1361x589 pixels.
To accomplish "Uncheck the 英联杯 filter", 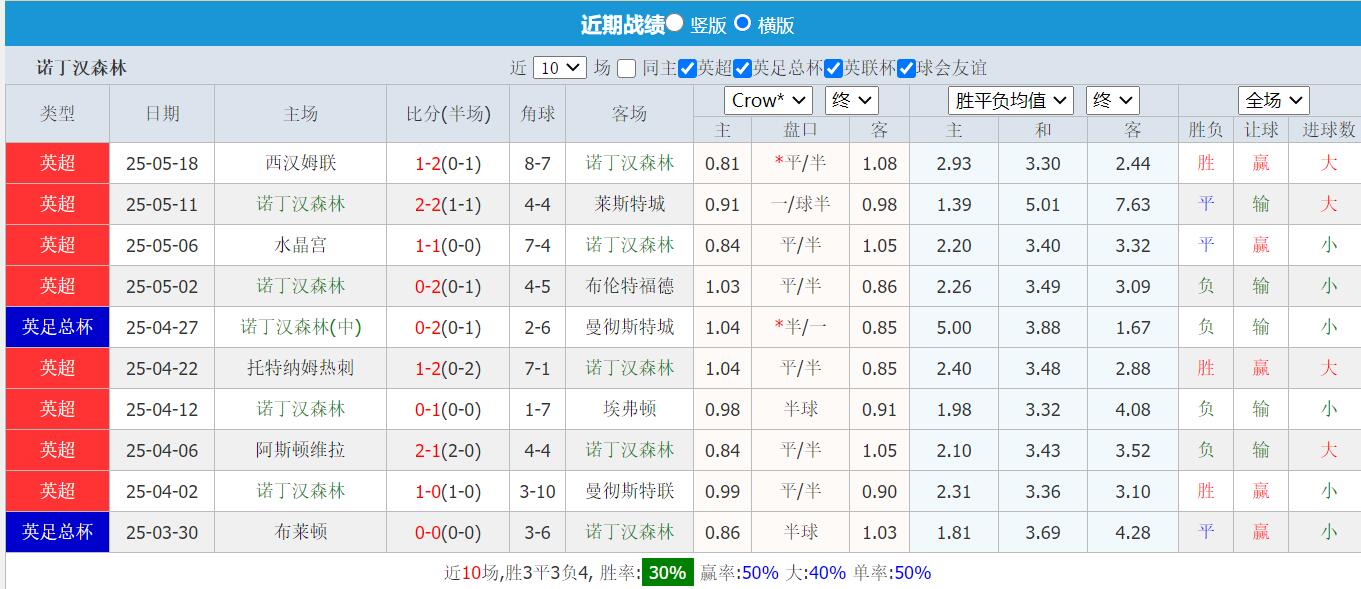I will [x=832, y=67].
